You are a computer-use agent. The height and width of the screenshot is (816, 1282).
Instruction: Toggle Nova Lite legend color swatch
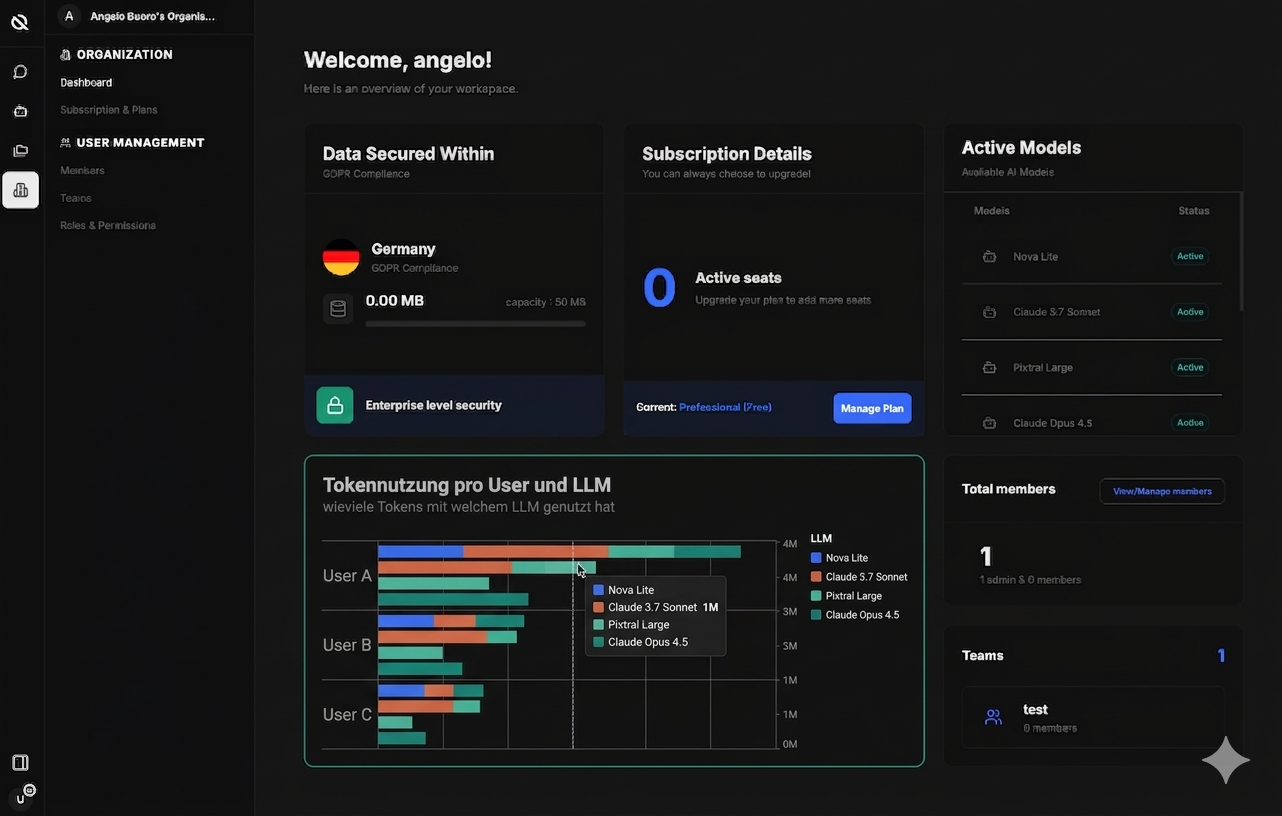point(816,558)
